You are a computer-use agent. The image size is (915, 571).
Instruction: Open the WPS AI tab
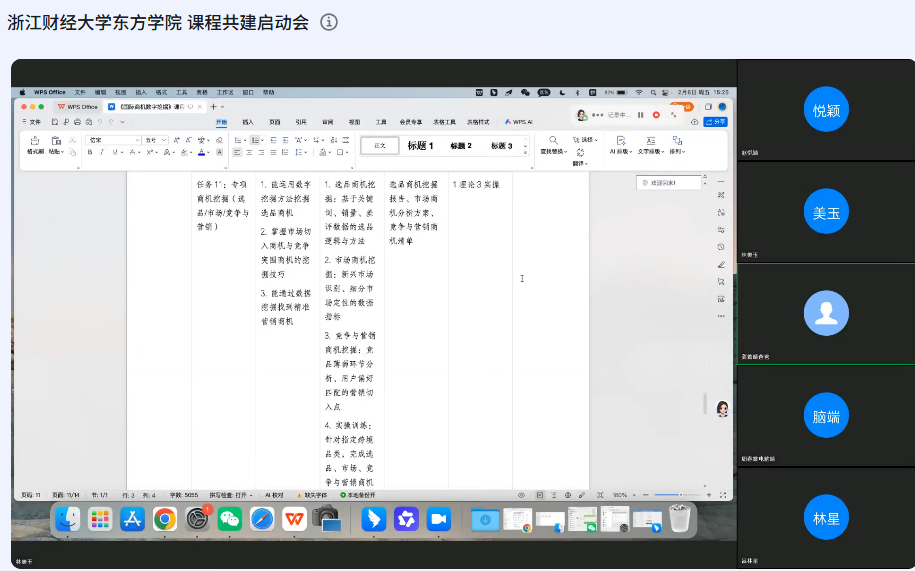518,122
